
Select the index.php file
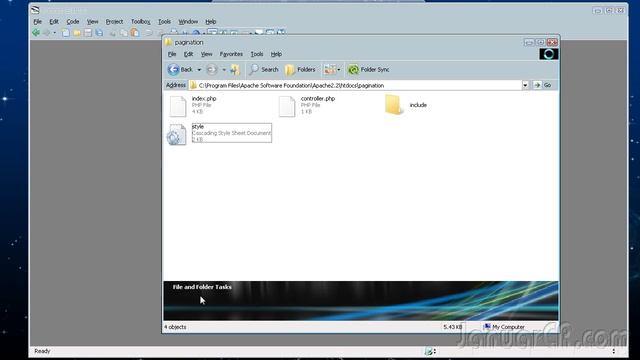coord(193,106)
